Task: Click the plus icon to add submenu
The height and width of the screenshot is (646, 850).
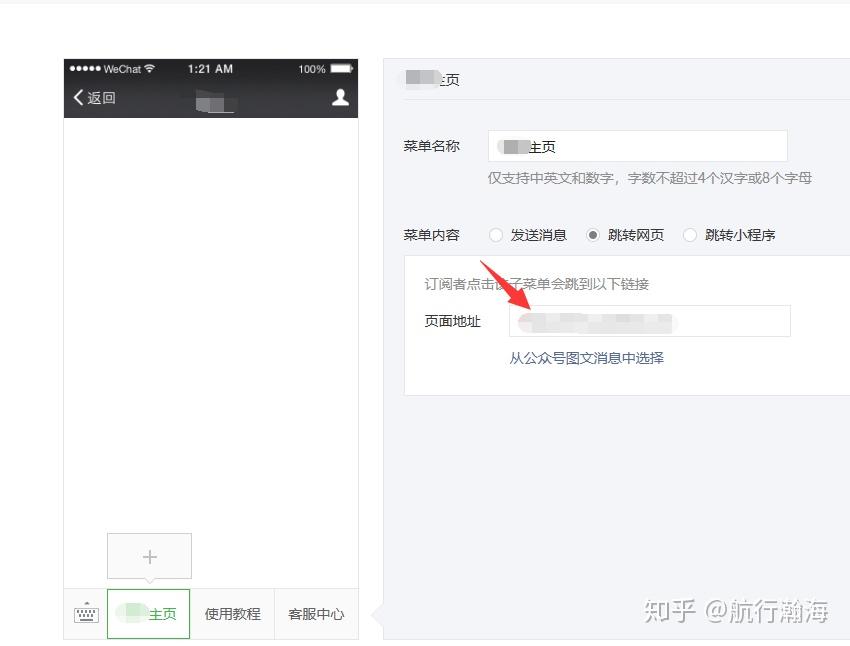Action: click(x=150, y=557)
